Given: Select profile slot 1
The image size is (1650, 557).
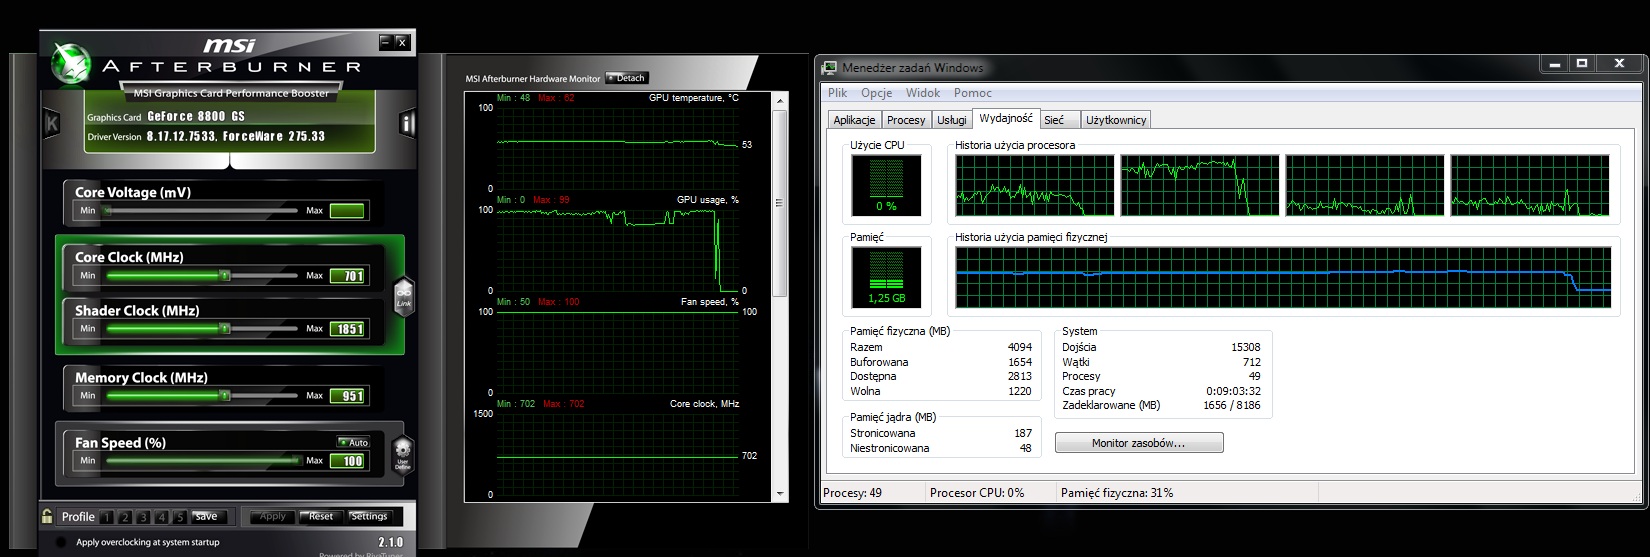Looking at the screenshot, I should (106, 517).
